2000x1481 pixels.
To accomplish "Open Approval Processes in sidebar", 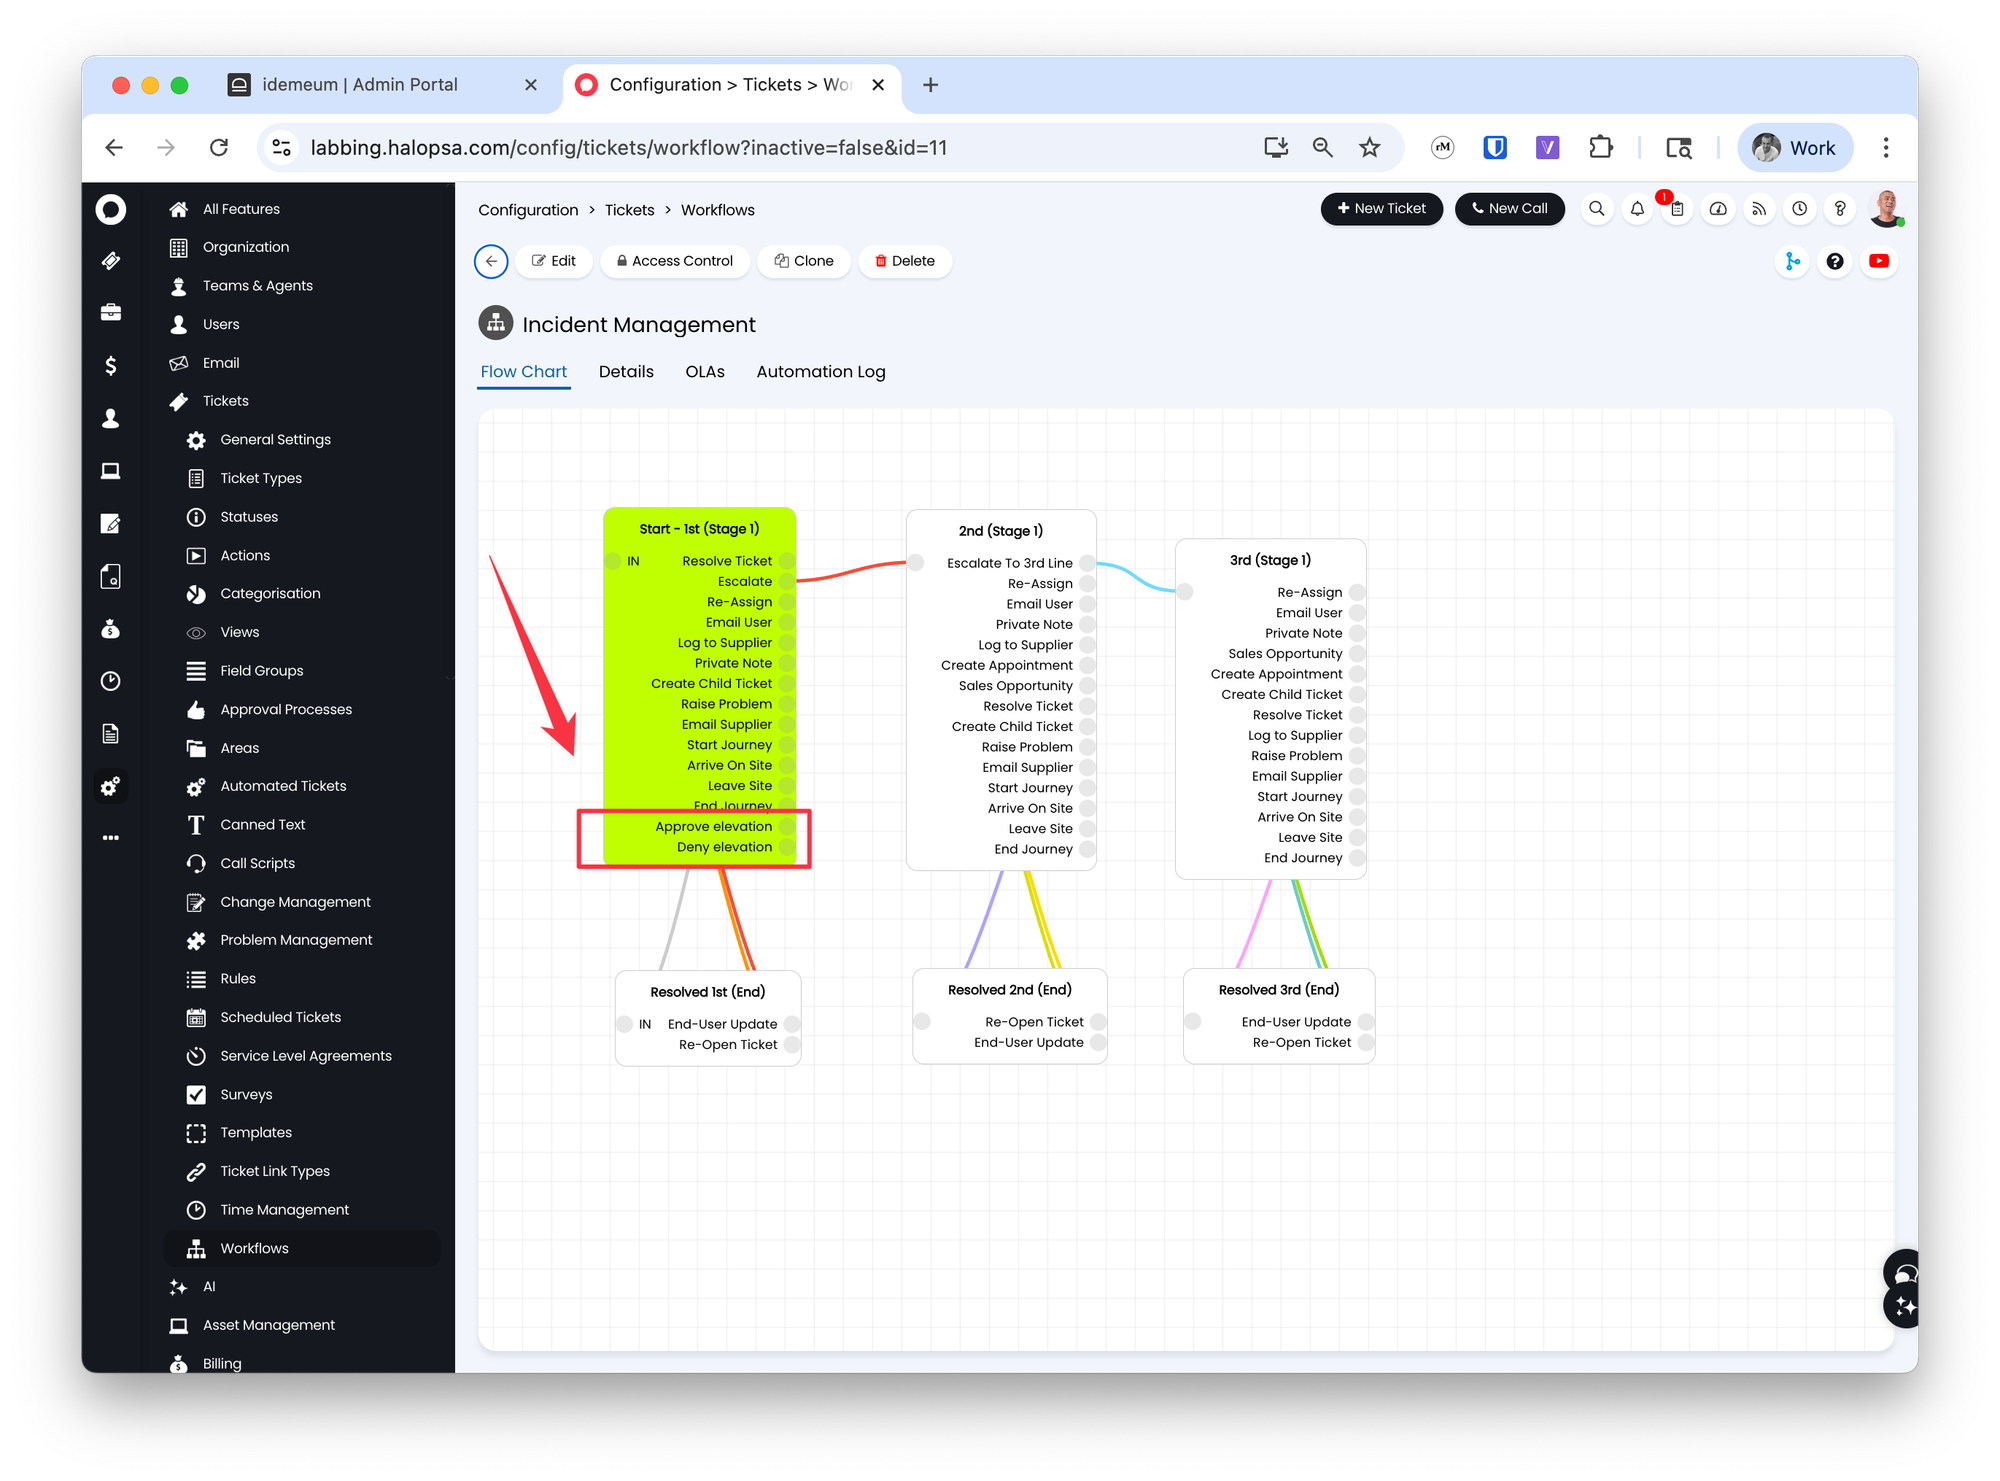I will coord(286,710).
